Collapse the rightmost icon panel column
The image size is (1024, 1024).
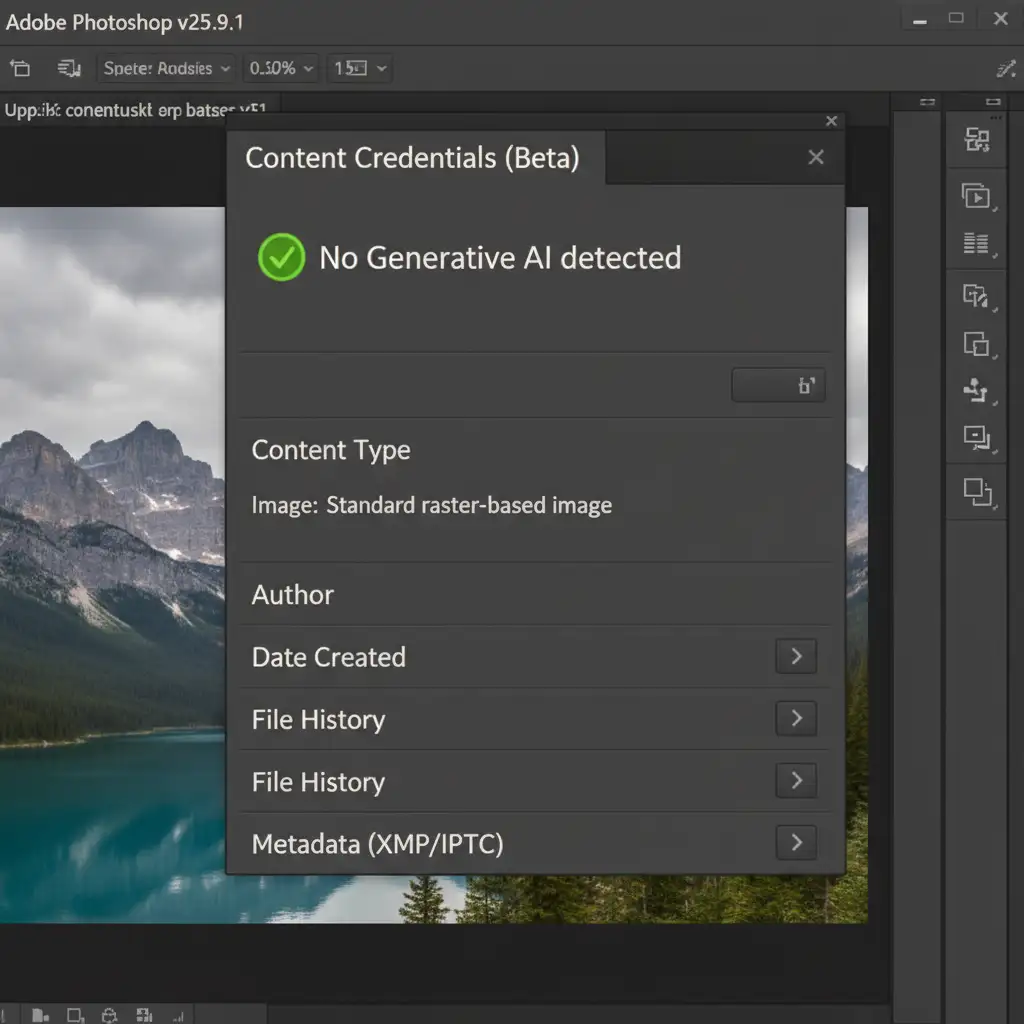(992, 101)
